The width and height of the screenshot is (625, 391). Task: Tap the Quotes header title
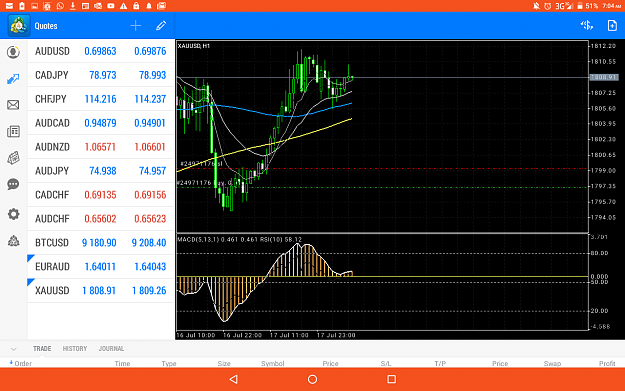click(x=46, y=26)
